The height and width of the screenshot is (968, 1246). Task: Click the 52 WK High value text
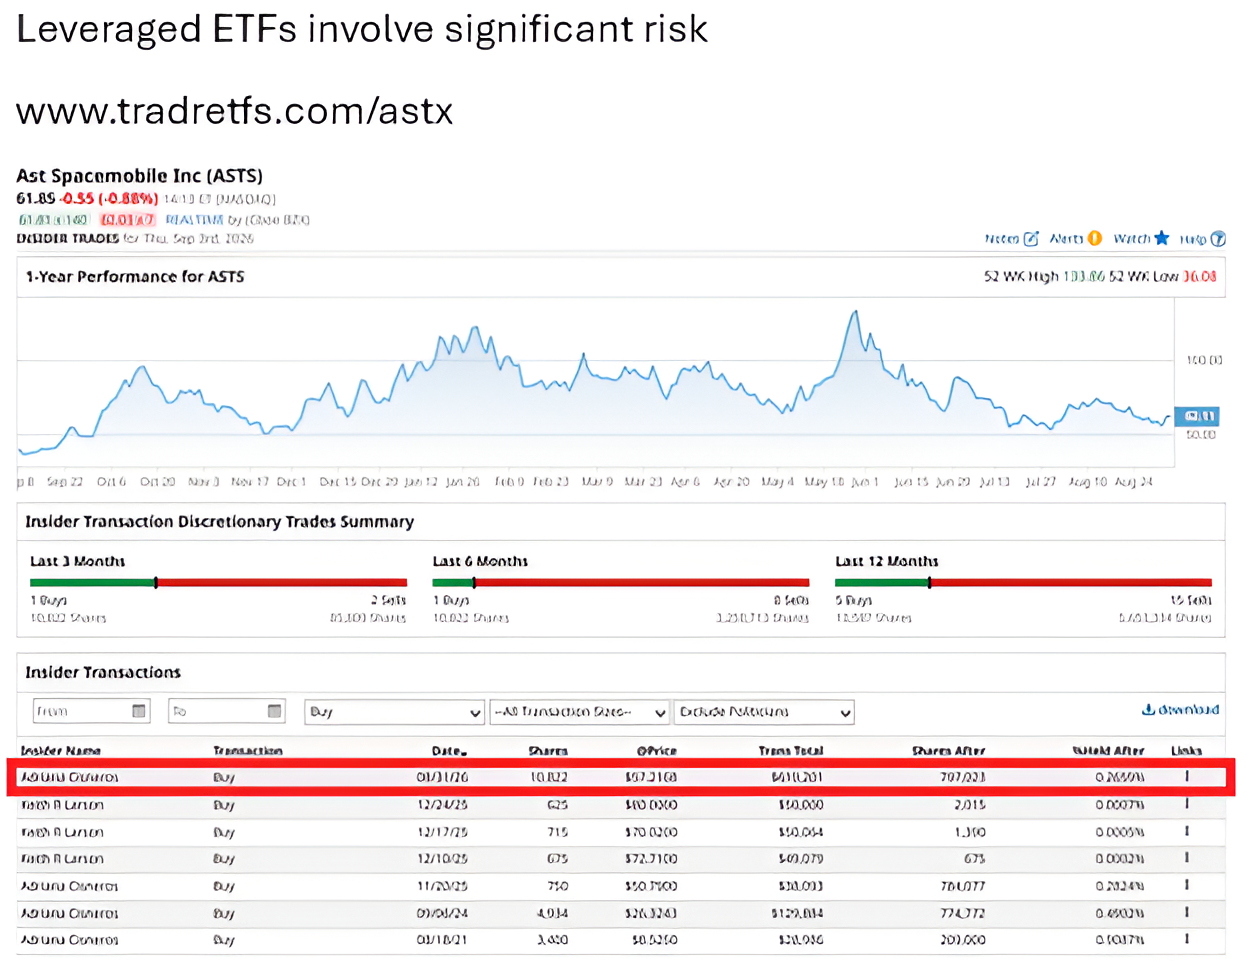(1083, 276)
